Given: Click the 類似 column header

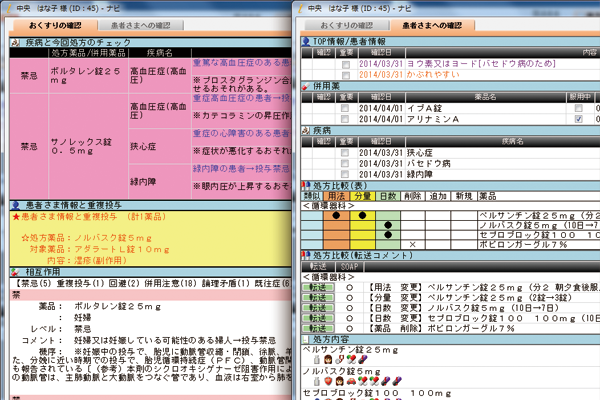Looking at the screenshot, I should [x=312, y=196].
